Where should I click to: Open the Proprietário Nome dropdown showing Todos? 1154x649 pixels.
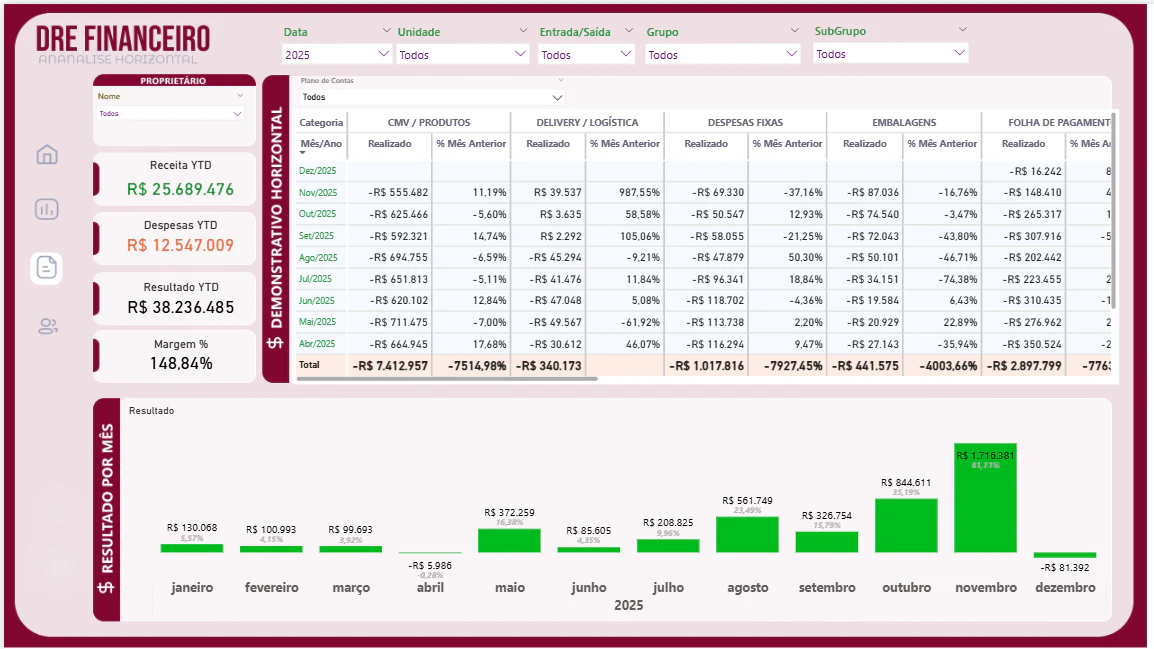coord(170,113)
